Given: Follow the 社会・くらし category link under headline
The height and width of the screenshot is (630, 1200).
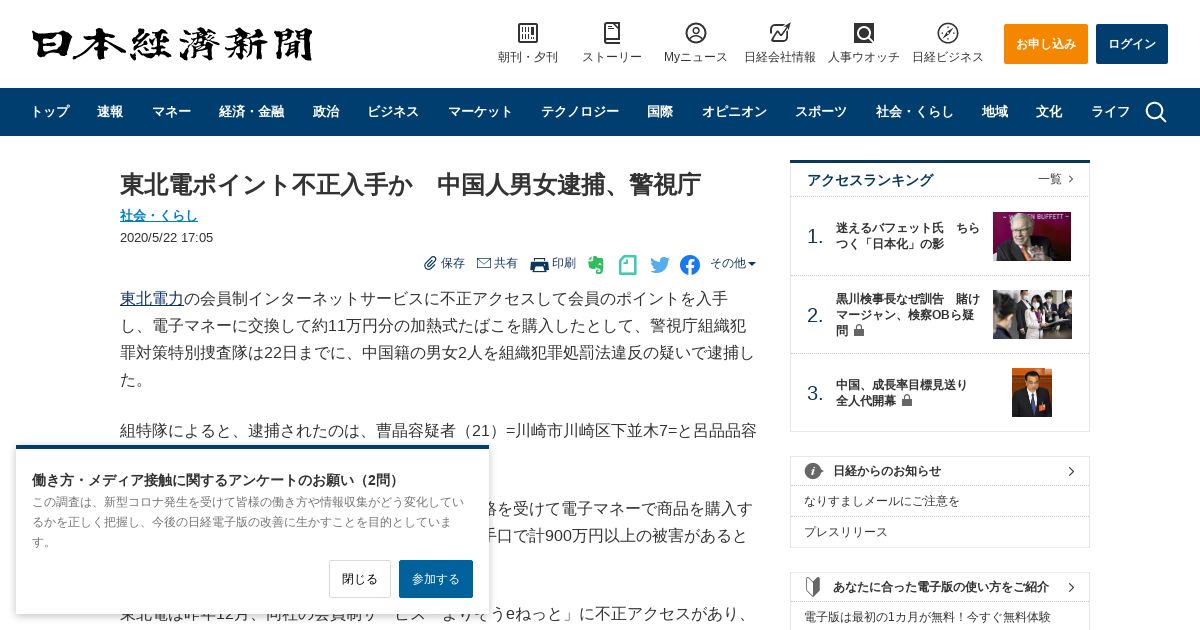Looking at the screenshot, I should pyautogui.click(x=159, y=215).
